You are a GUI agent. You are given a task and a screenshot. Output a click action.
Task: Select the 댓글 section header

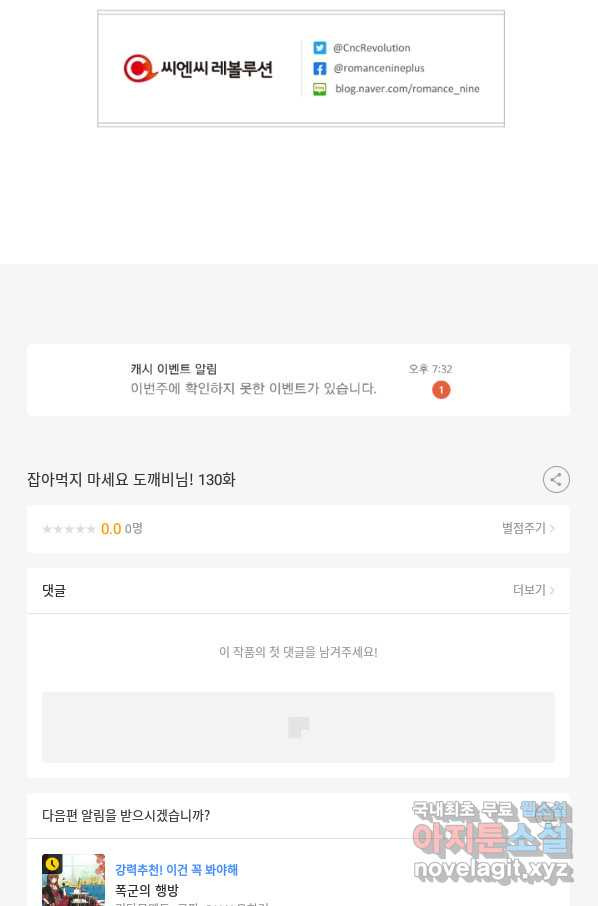[54, 591]
